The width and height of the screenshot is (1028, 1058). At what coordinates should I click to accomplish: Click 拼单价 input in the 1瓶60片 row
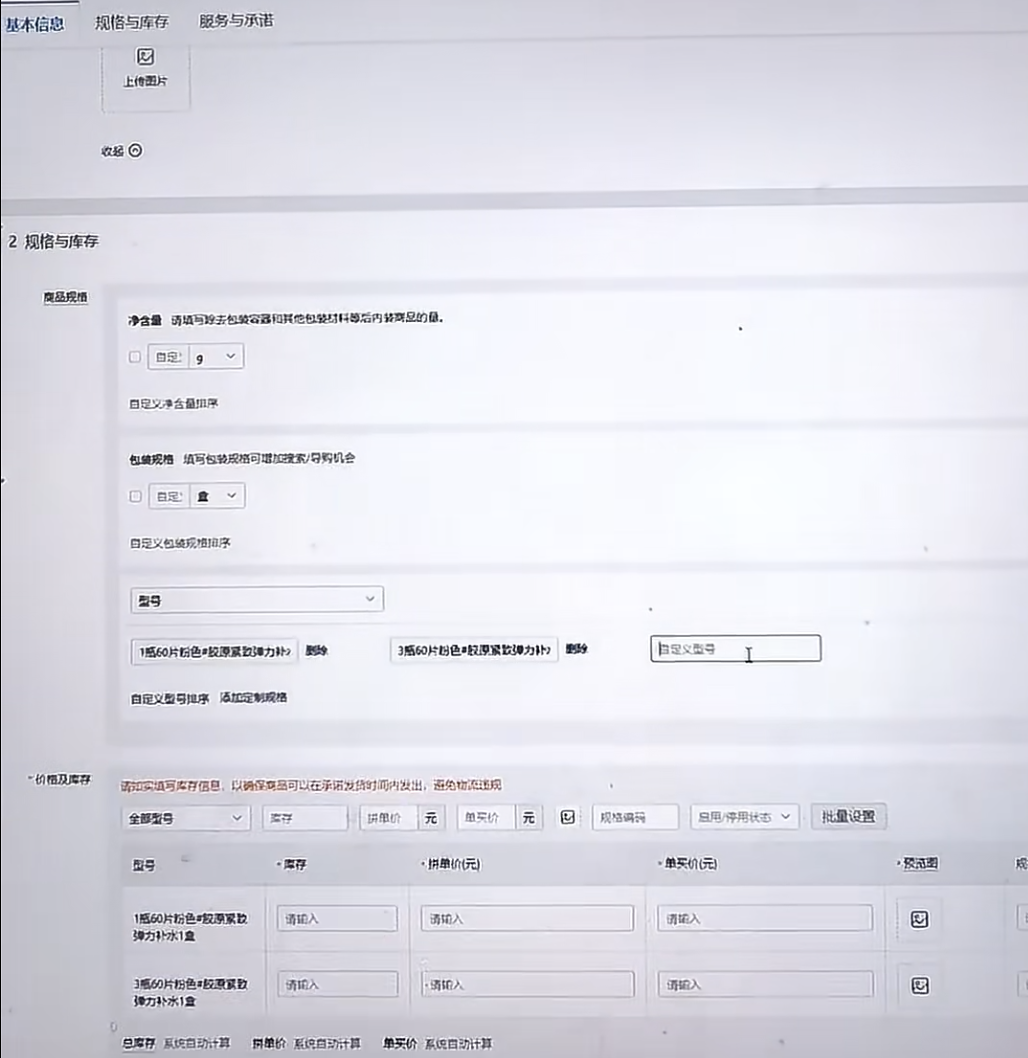pyautogui.click(x=527, y=919)
